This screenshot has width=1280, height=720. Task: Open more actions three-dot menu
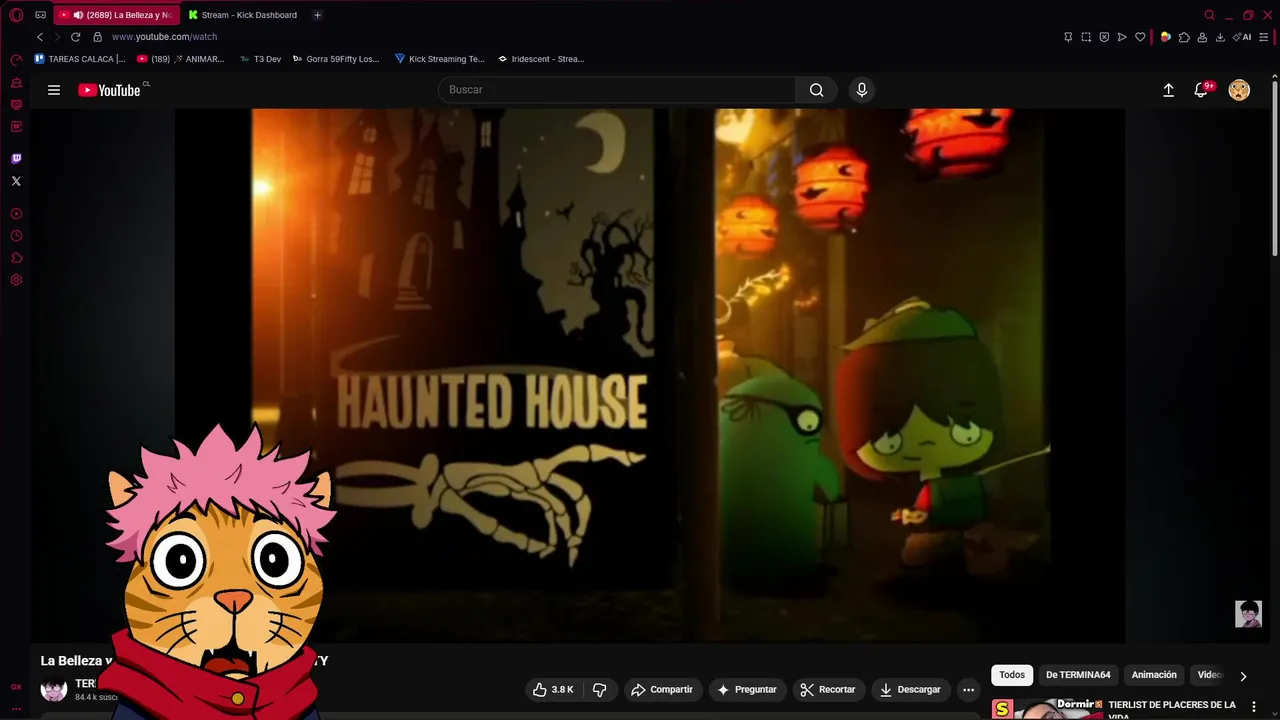[968, 690]
